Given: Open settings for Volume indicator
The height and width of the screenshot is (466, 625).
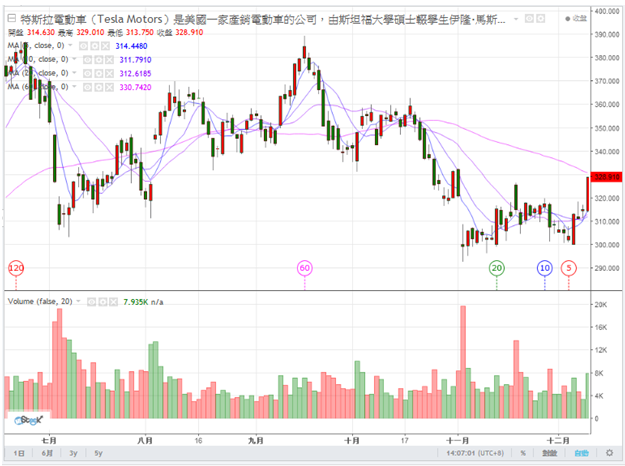Looking at the screenshot, I should click(102, 302).
